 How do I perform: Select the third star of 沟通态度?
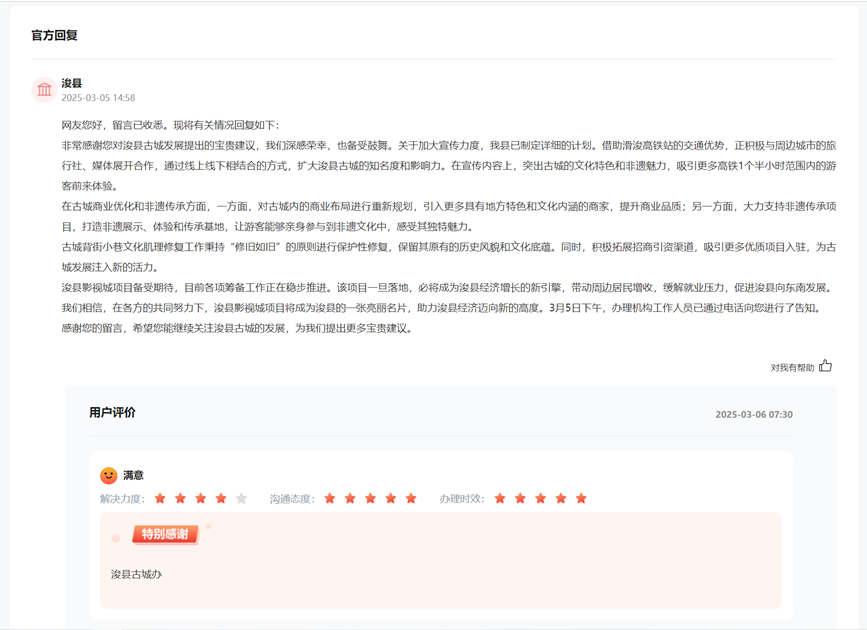370,498
